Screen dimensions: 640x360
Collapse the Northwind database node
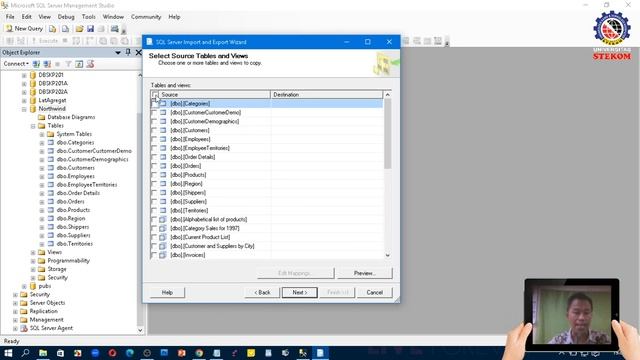(24, 109)
